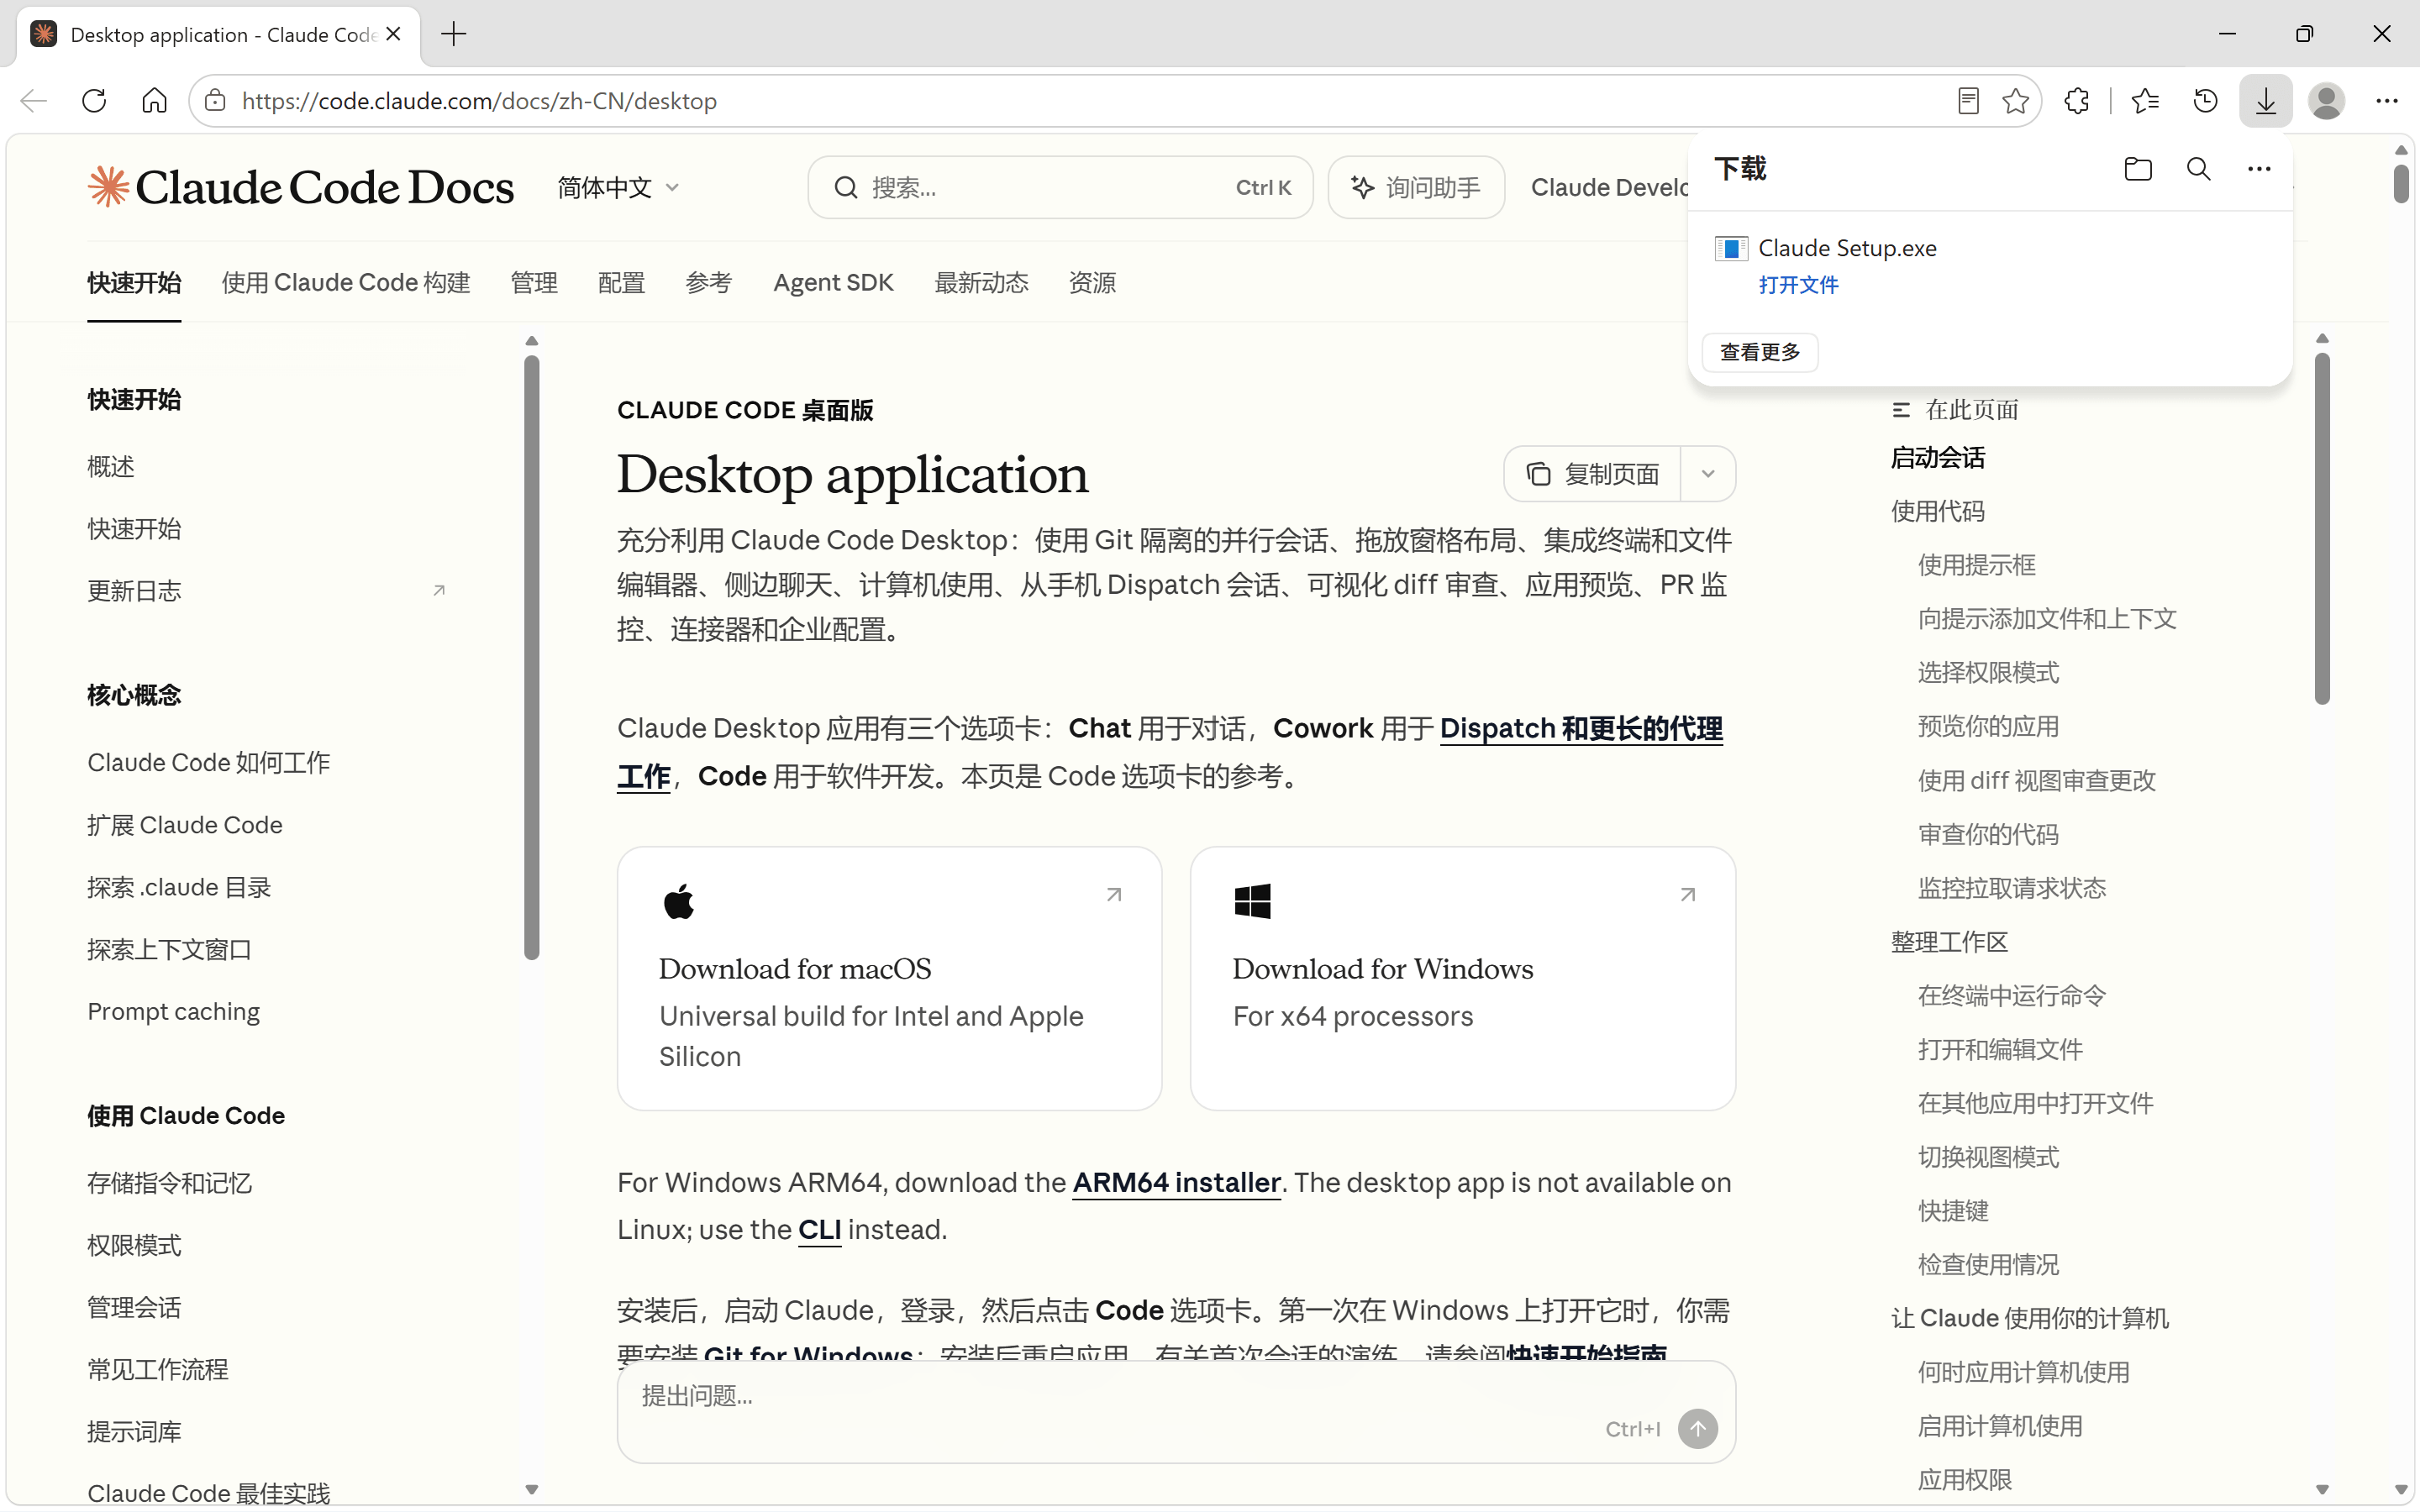Click the table of contents scrollbar thumb
2420x1512 pixels.
2322,529
